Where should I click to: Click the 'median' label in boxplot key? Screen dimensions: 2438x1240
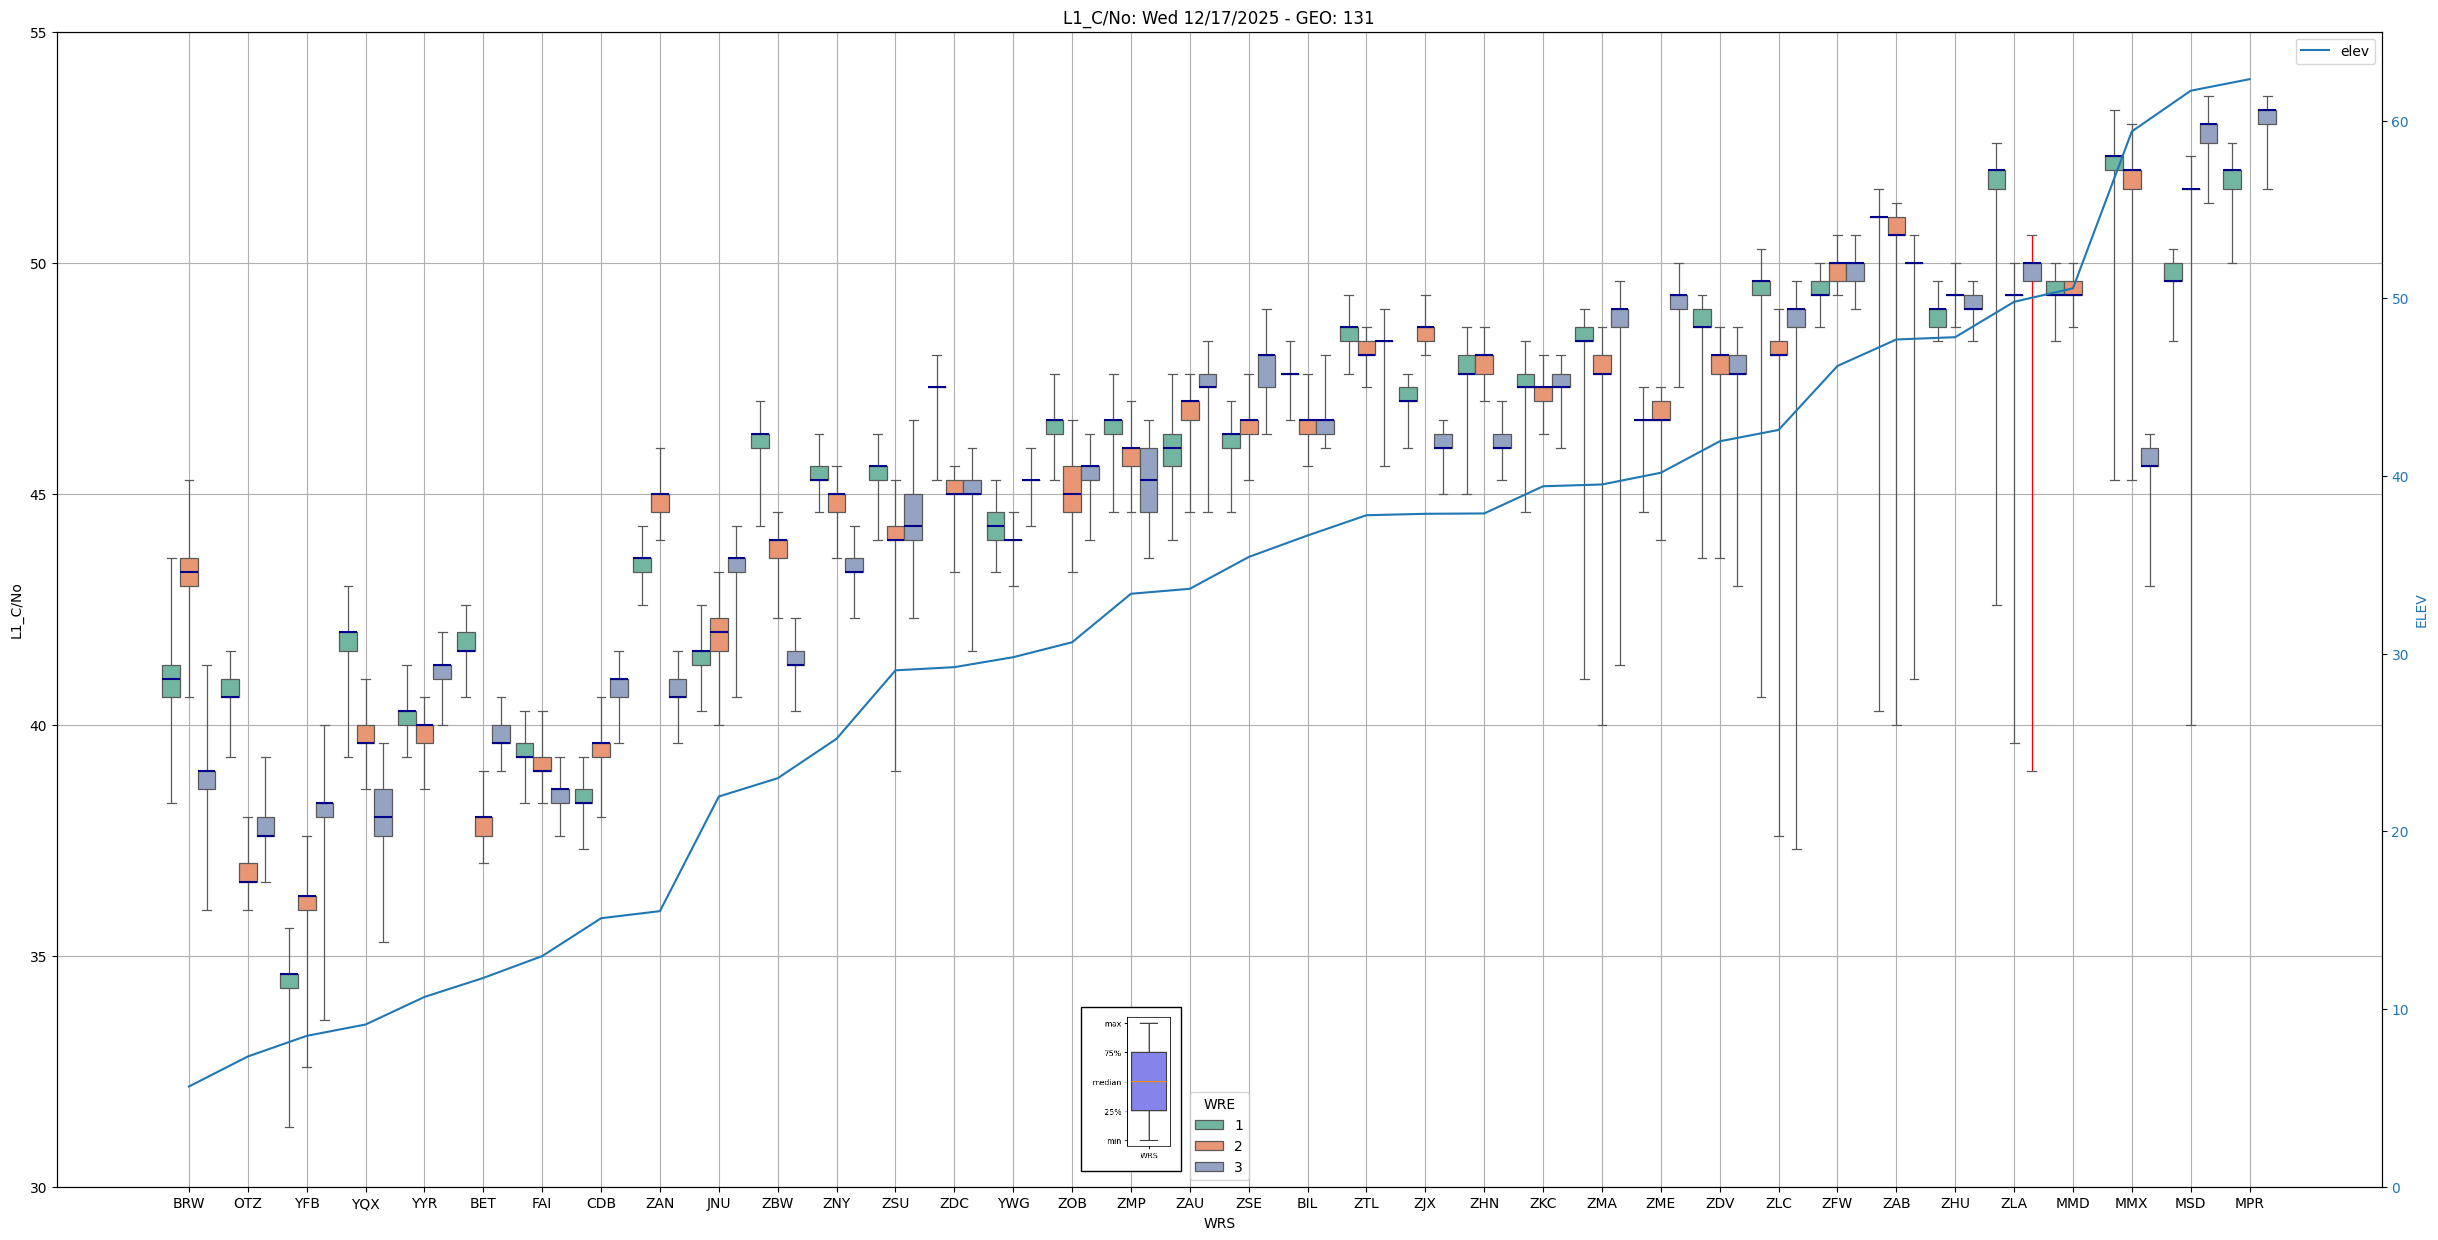click(1106, 1082)
